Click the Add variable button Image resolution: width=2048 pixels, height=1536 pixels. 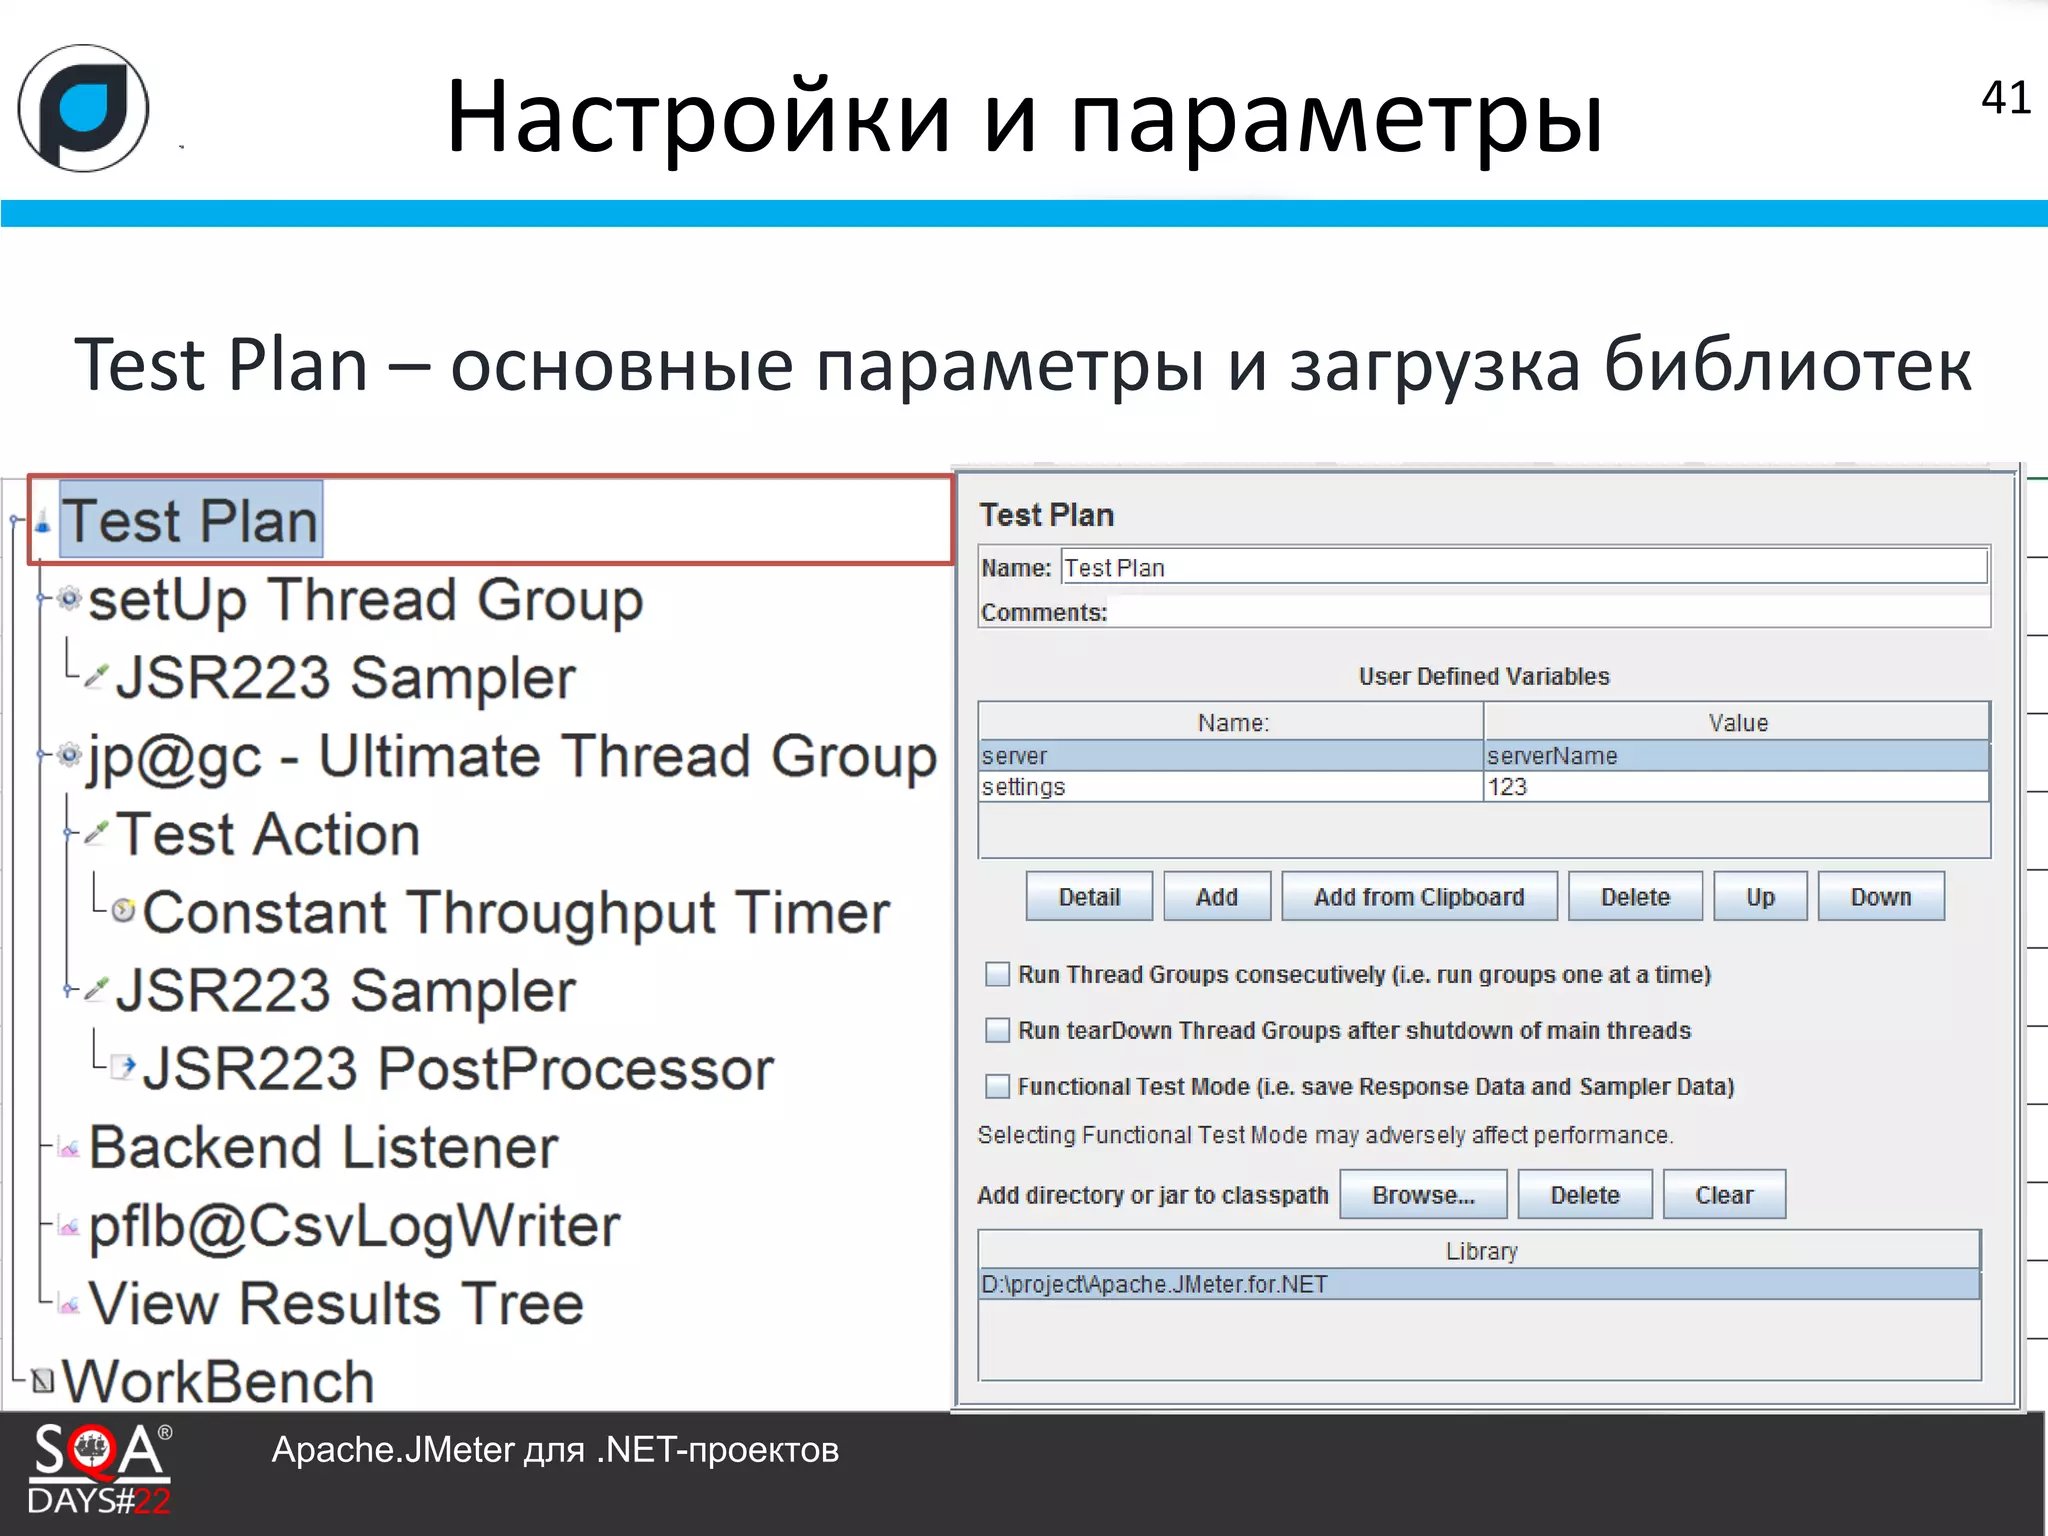click(x=1217, y=896)
